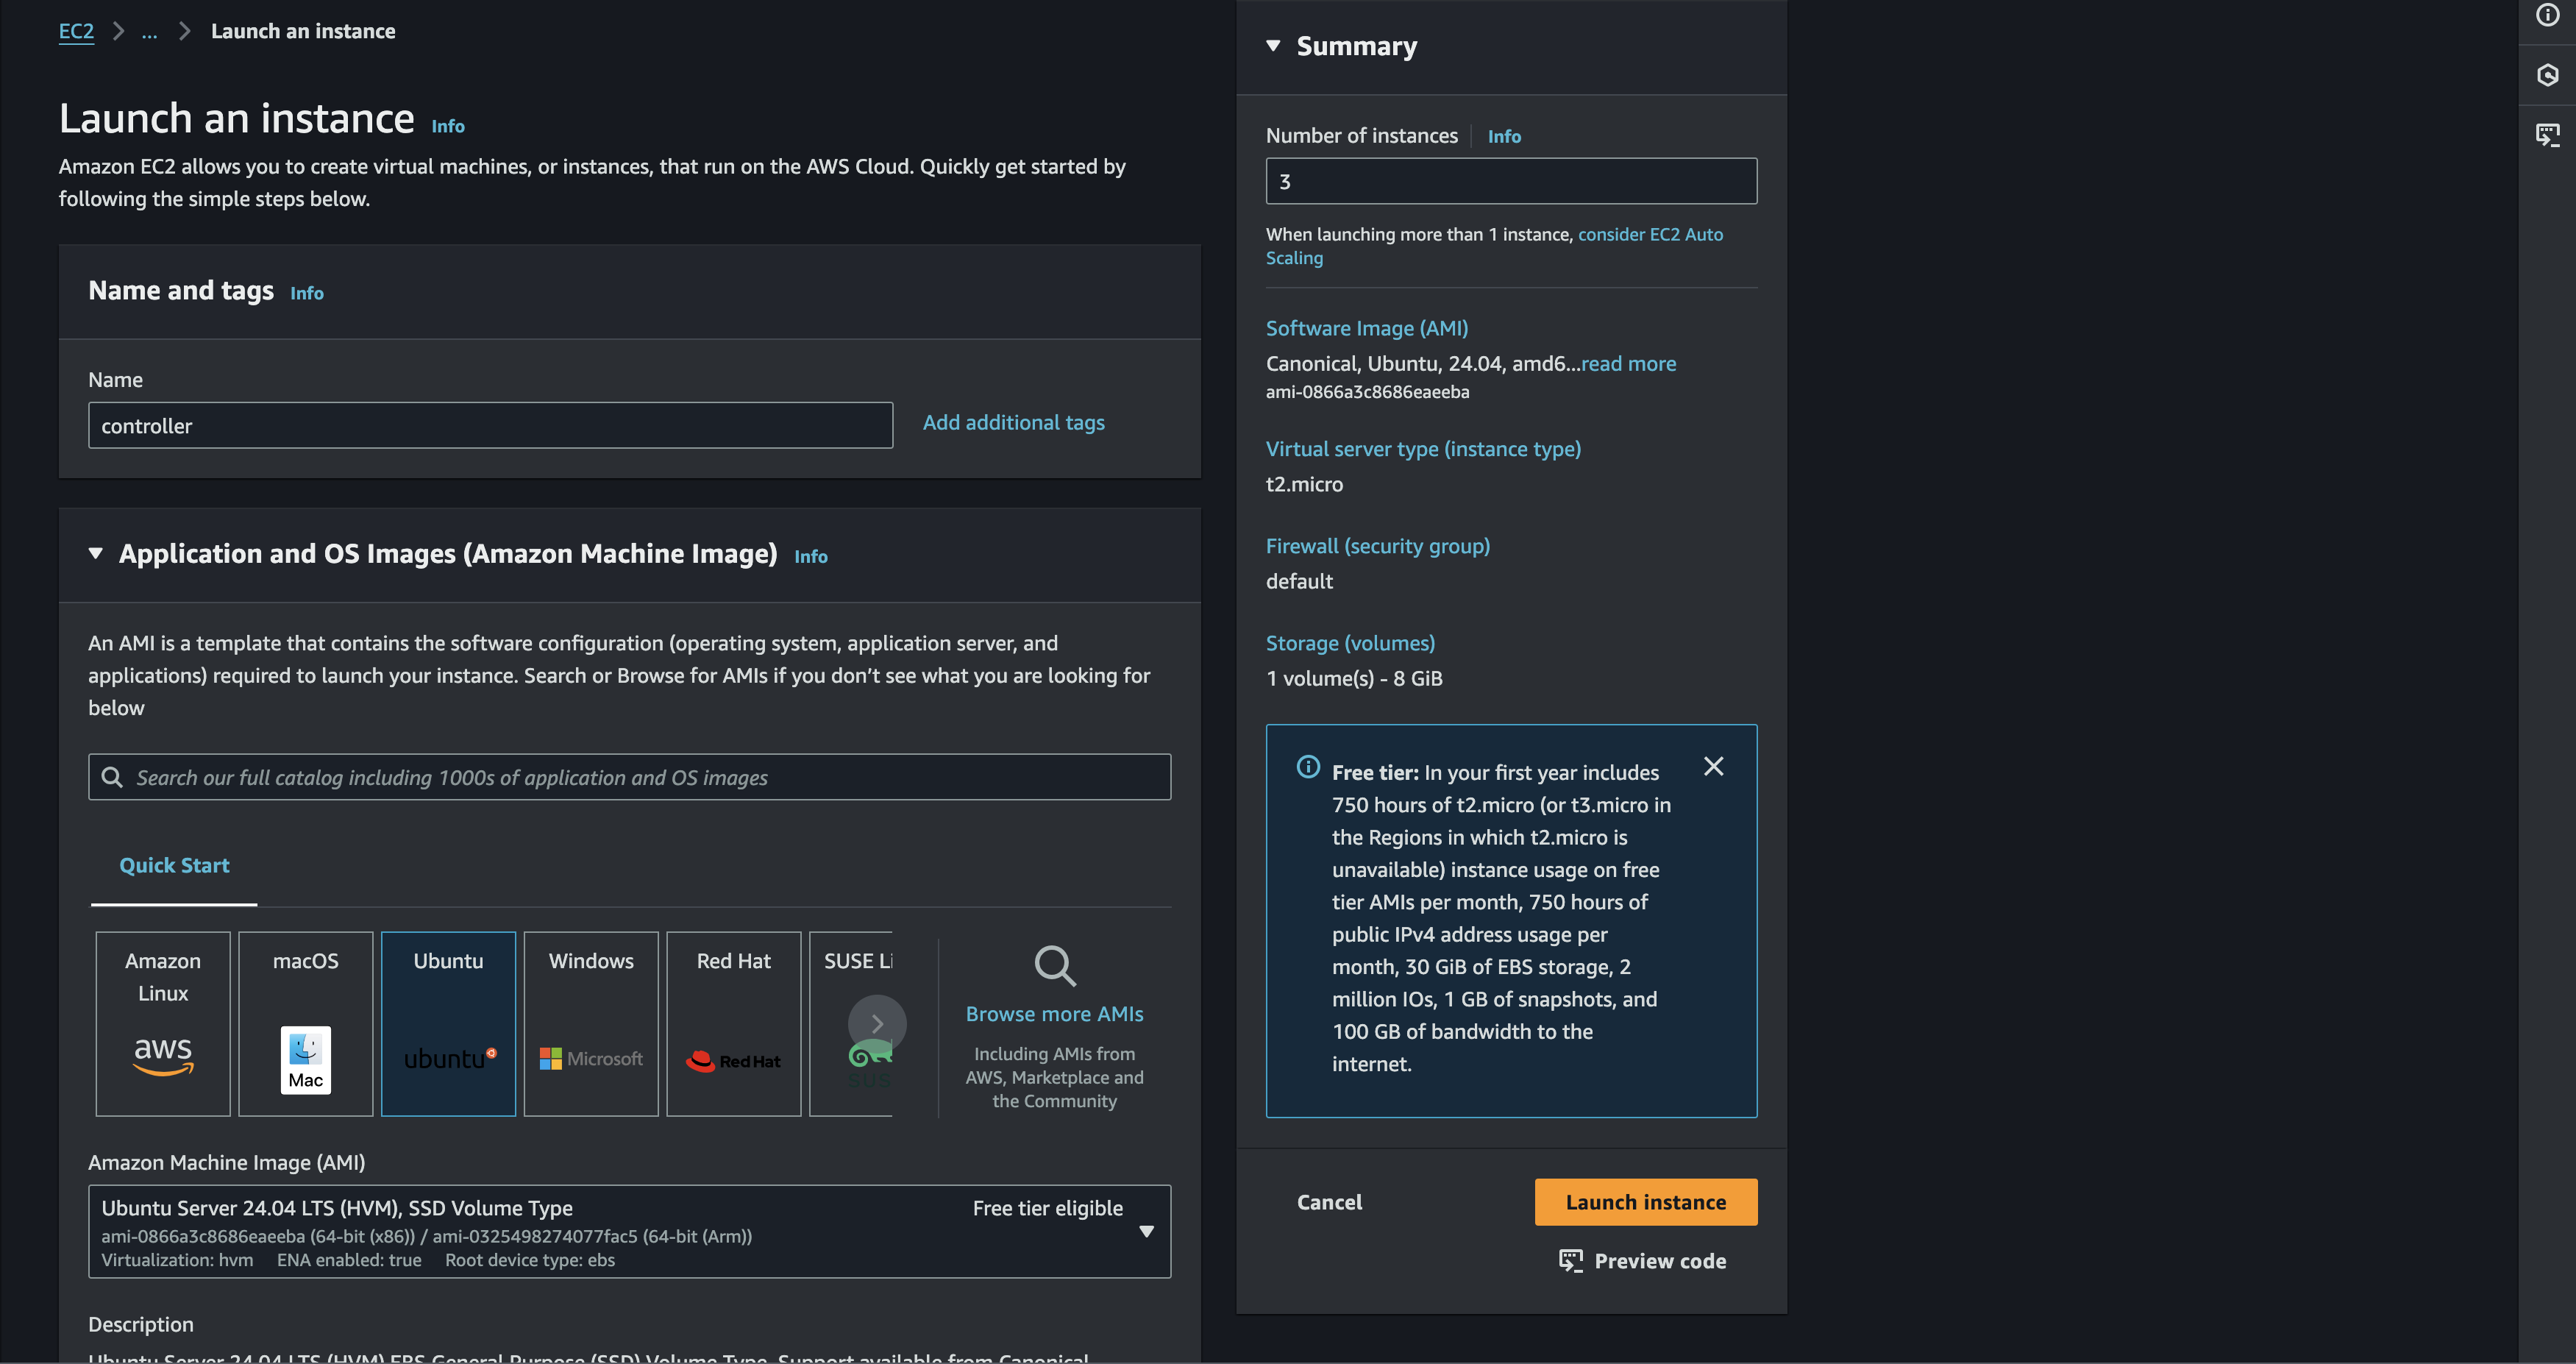Open Info next to Application and OS Images

(x=811, y=556)
